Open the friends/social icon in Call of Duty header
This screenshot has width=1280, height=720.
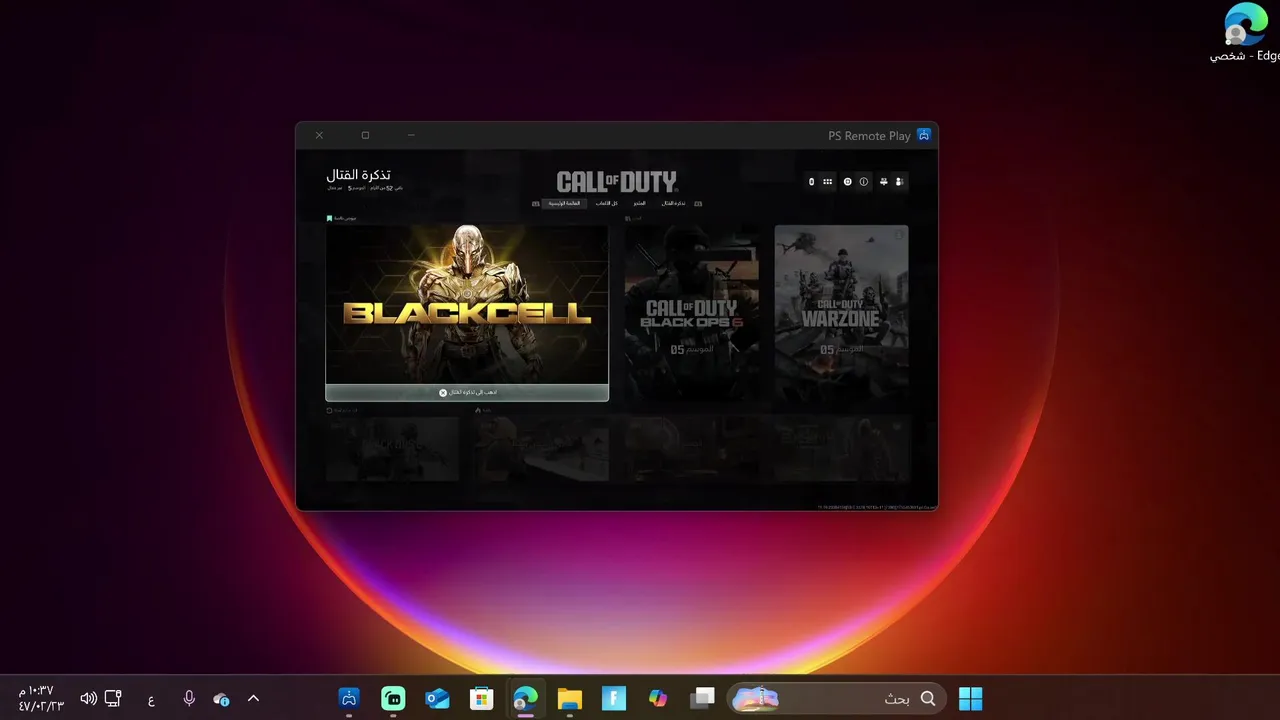899,182
